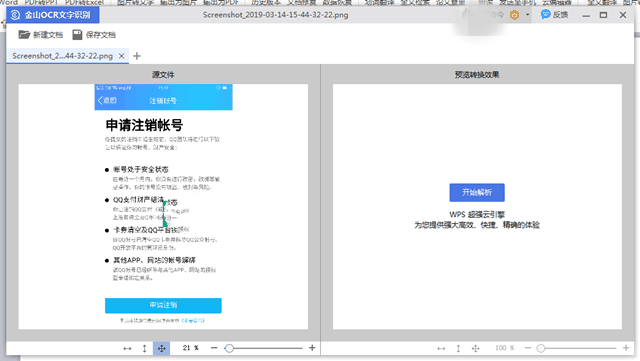Close the OCR window

pyautogui.click(x=623, y=15)
